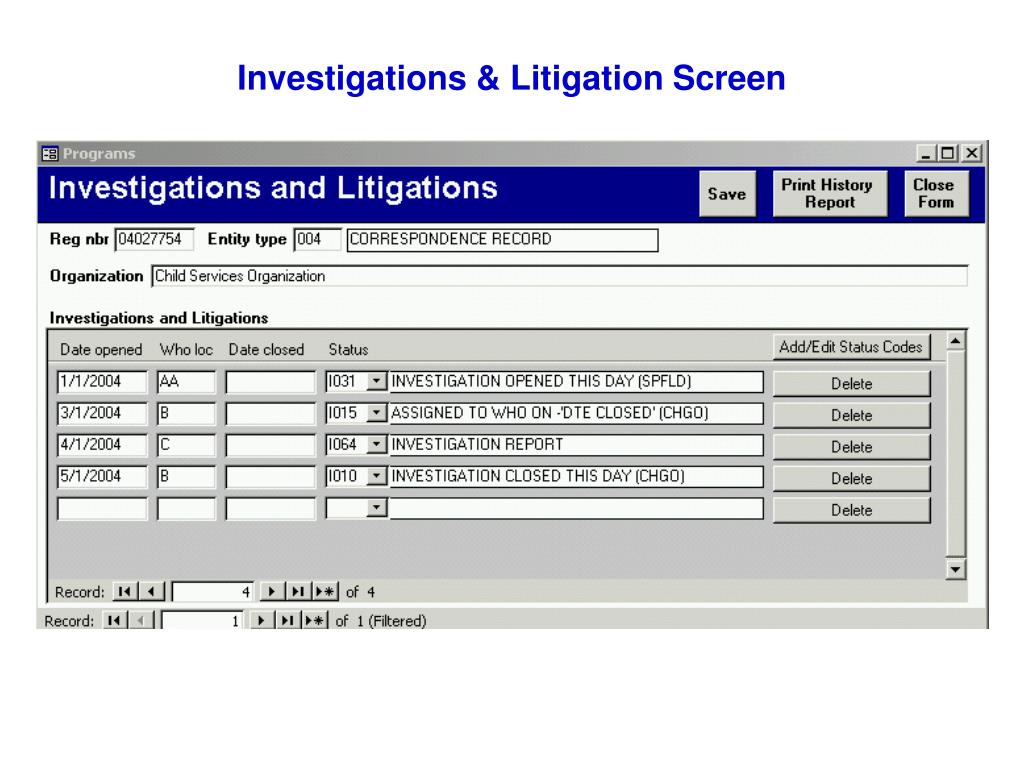Click the status code I010 value
Viewport: 1024px width, 768px height.
343,476
